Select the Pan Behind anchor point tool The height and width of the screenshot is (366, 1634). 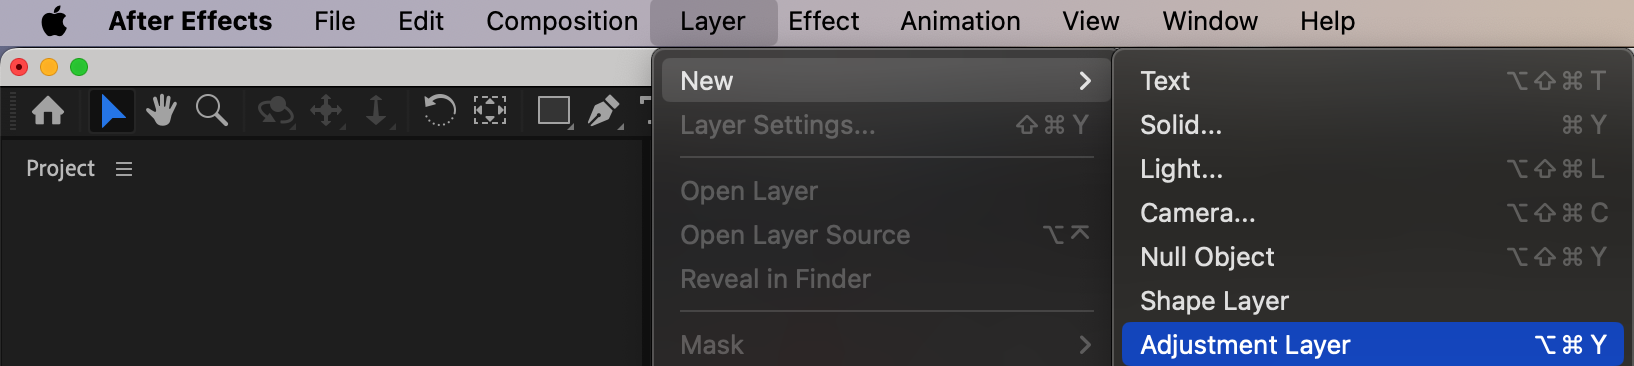(x=489, y=110)
